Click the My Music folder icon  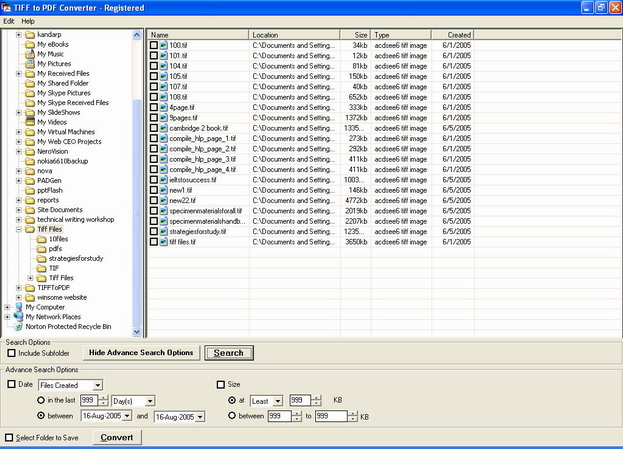(29, 54)
